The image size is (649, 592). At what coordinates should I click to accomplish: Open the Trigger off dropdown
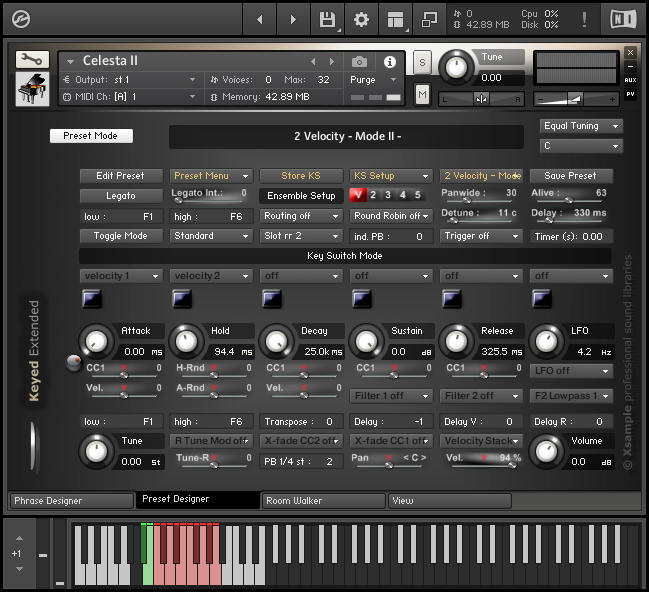pos(481,236)
